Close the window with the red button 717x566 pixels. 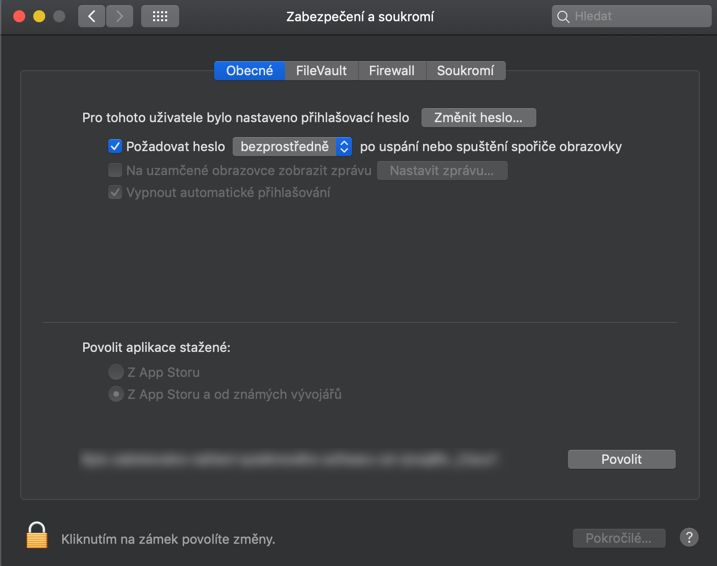tap(19, 16)
